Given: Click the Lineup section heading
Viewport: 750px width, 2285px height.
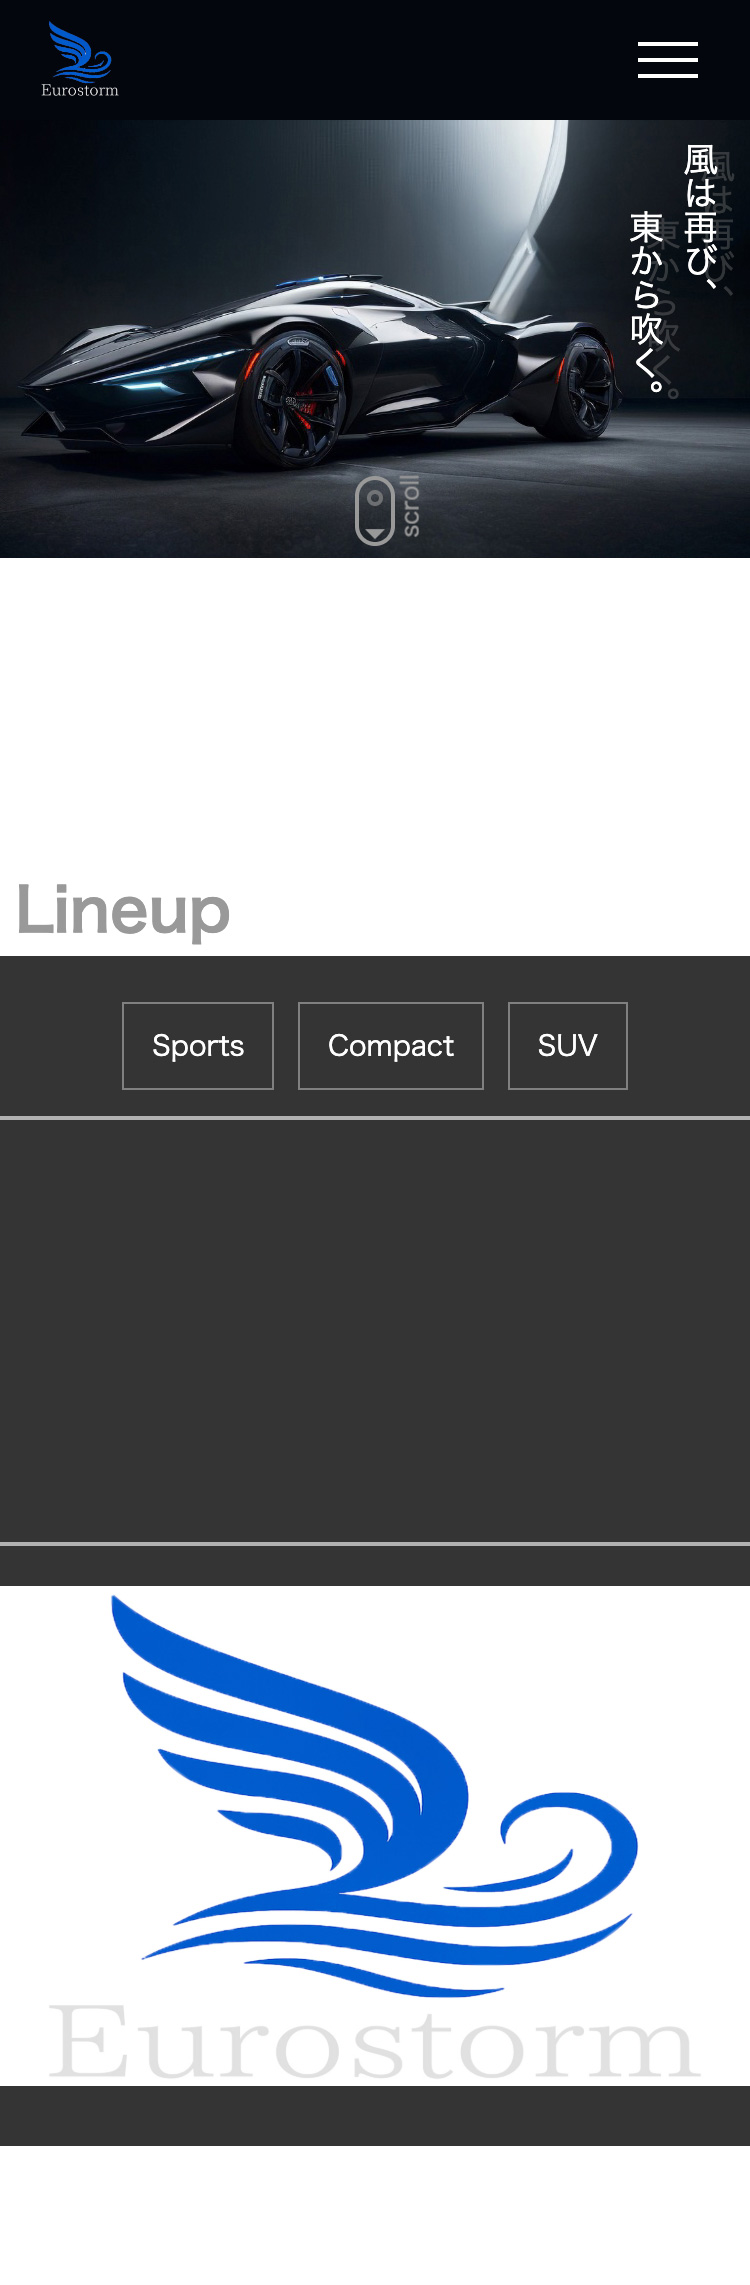Looking at the screenshot, I should tap(123, 910).
